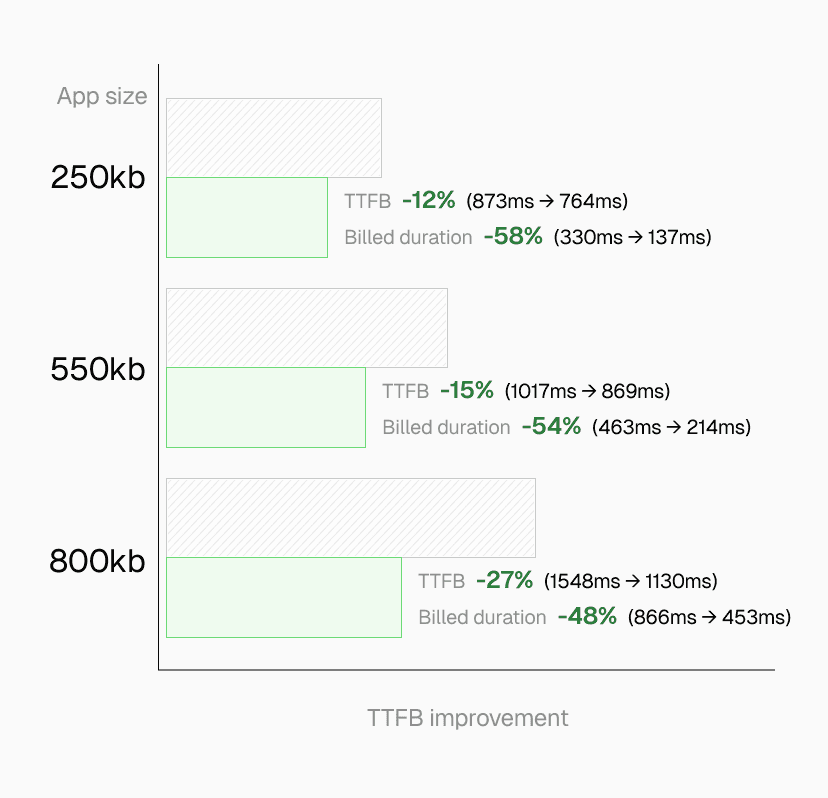Select the 800kb app size label
The height and width of the screenshot is (798, 828).
pos(97,562)
